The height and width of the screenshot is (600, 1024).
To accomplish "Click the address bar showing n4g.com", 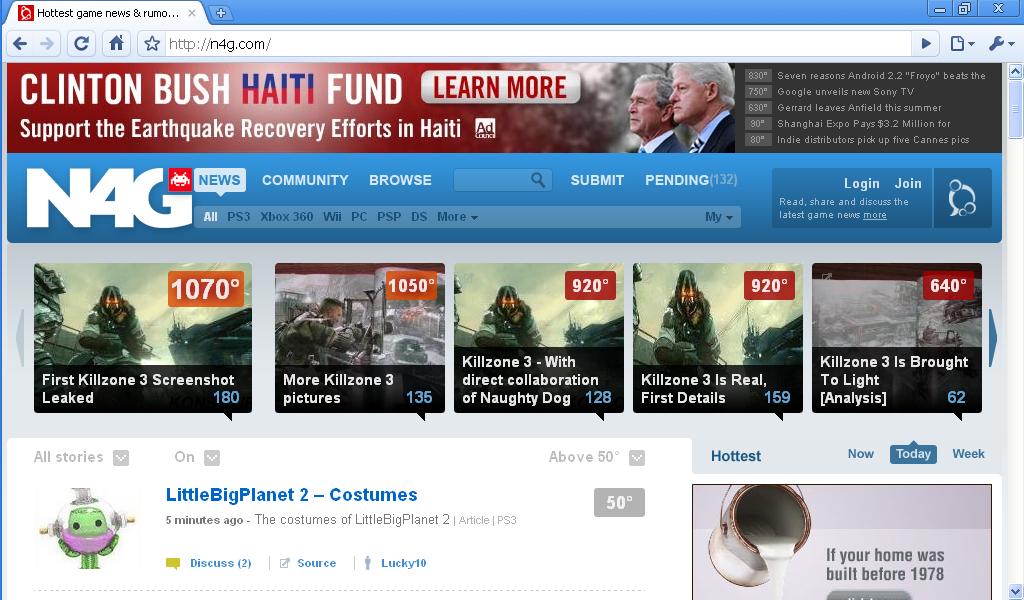I will [538, 44].
